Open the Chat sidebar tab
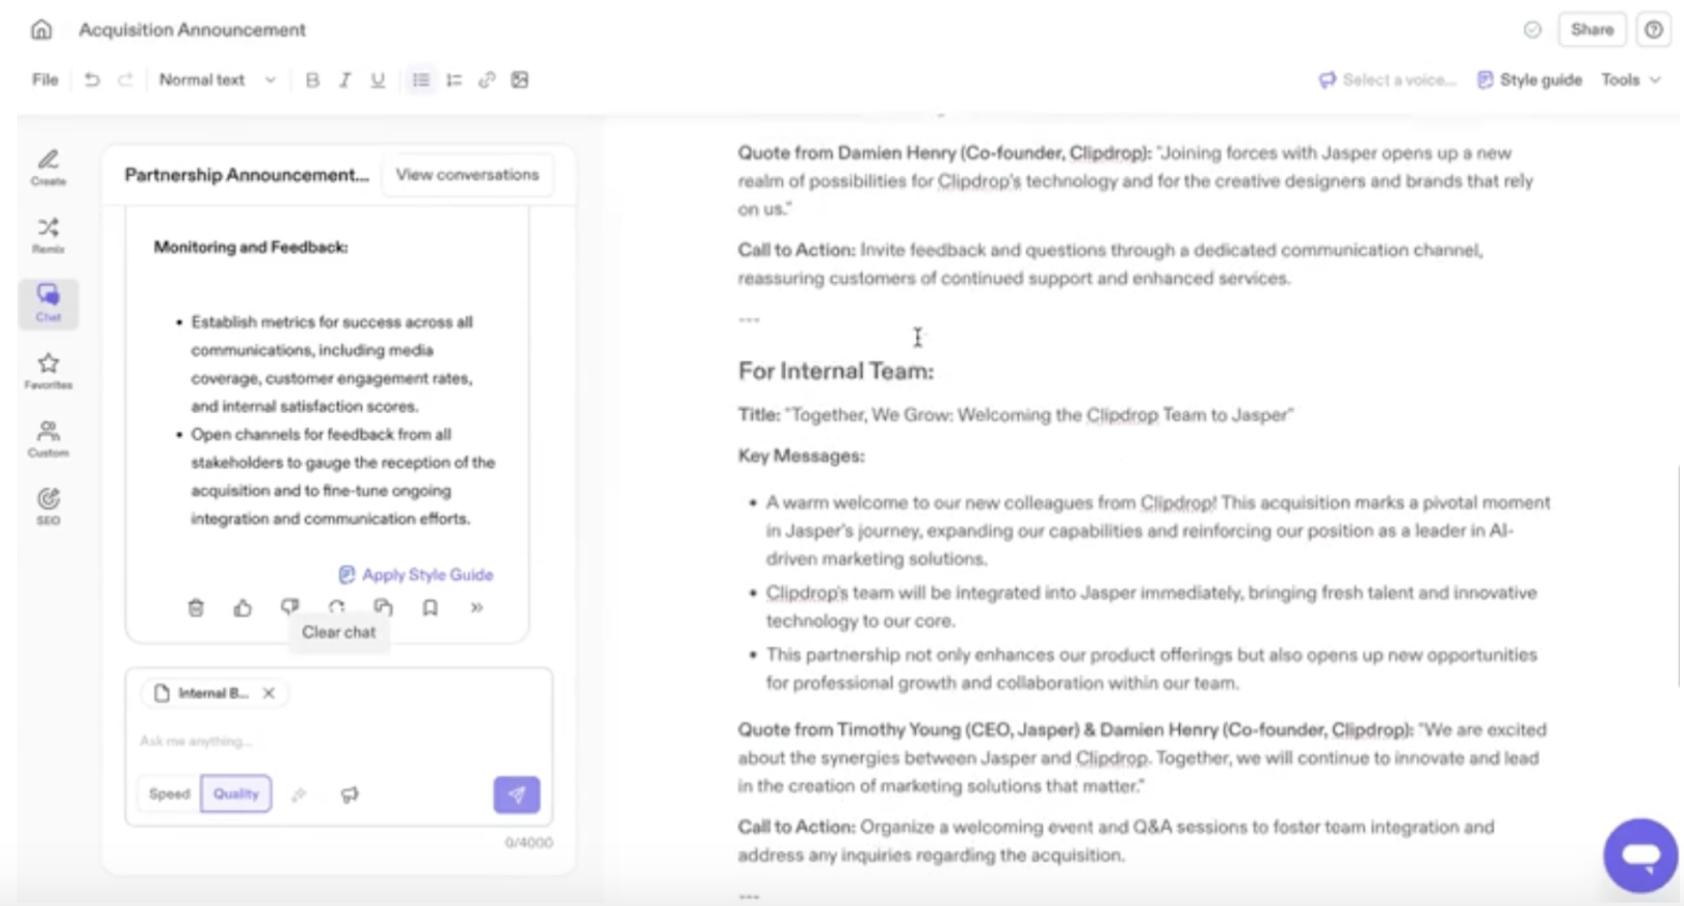1684x906 pixels. tap(48, 303)
